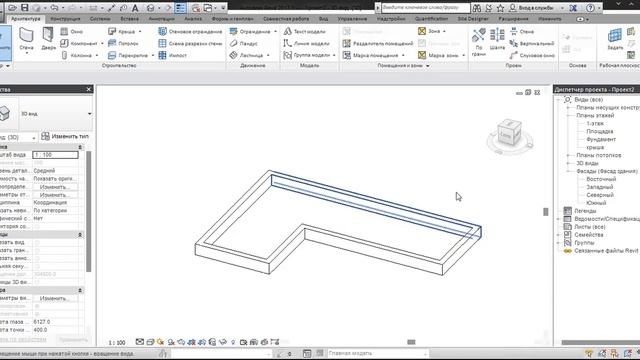The image size is (640, 360).
Task: Click the Вертикальный opening tool
Action: tap(532, 43)
